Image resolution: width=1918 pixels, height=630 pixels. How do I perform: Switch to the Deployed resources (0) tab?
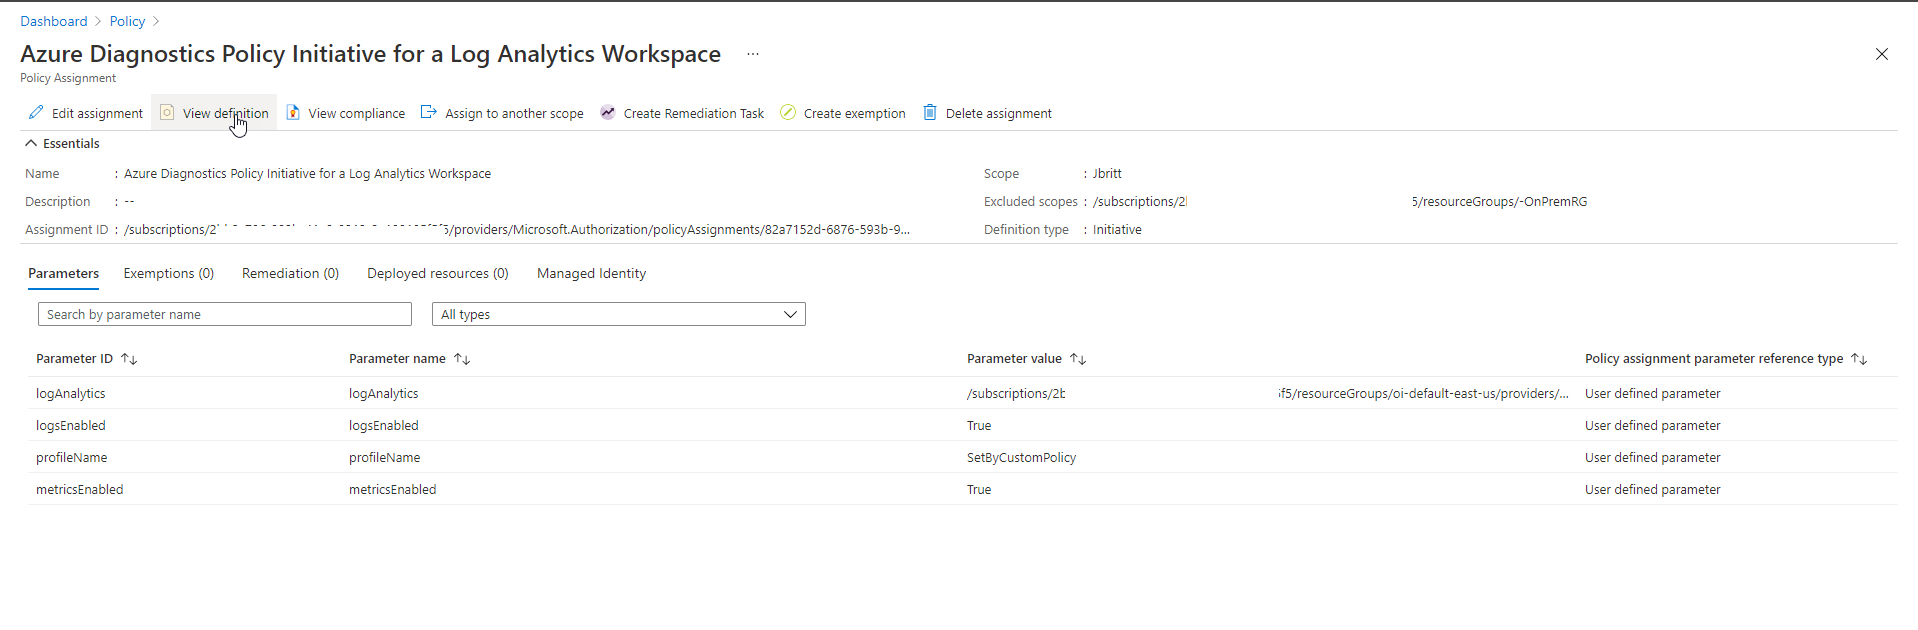438,273
